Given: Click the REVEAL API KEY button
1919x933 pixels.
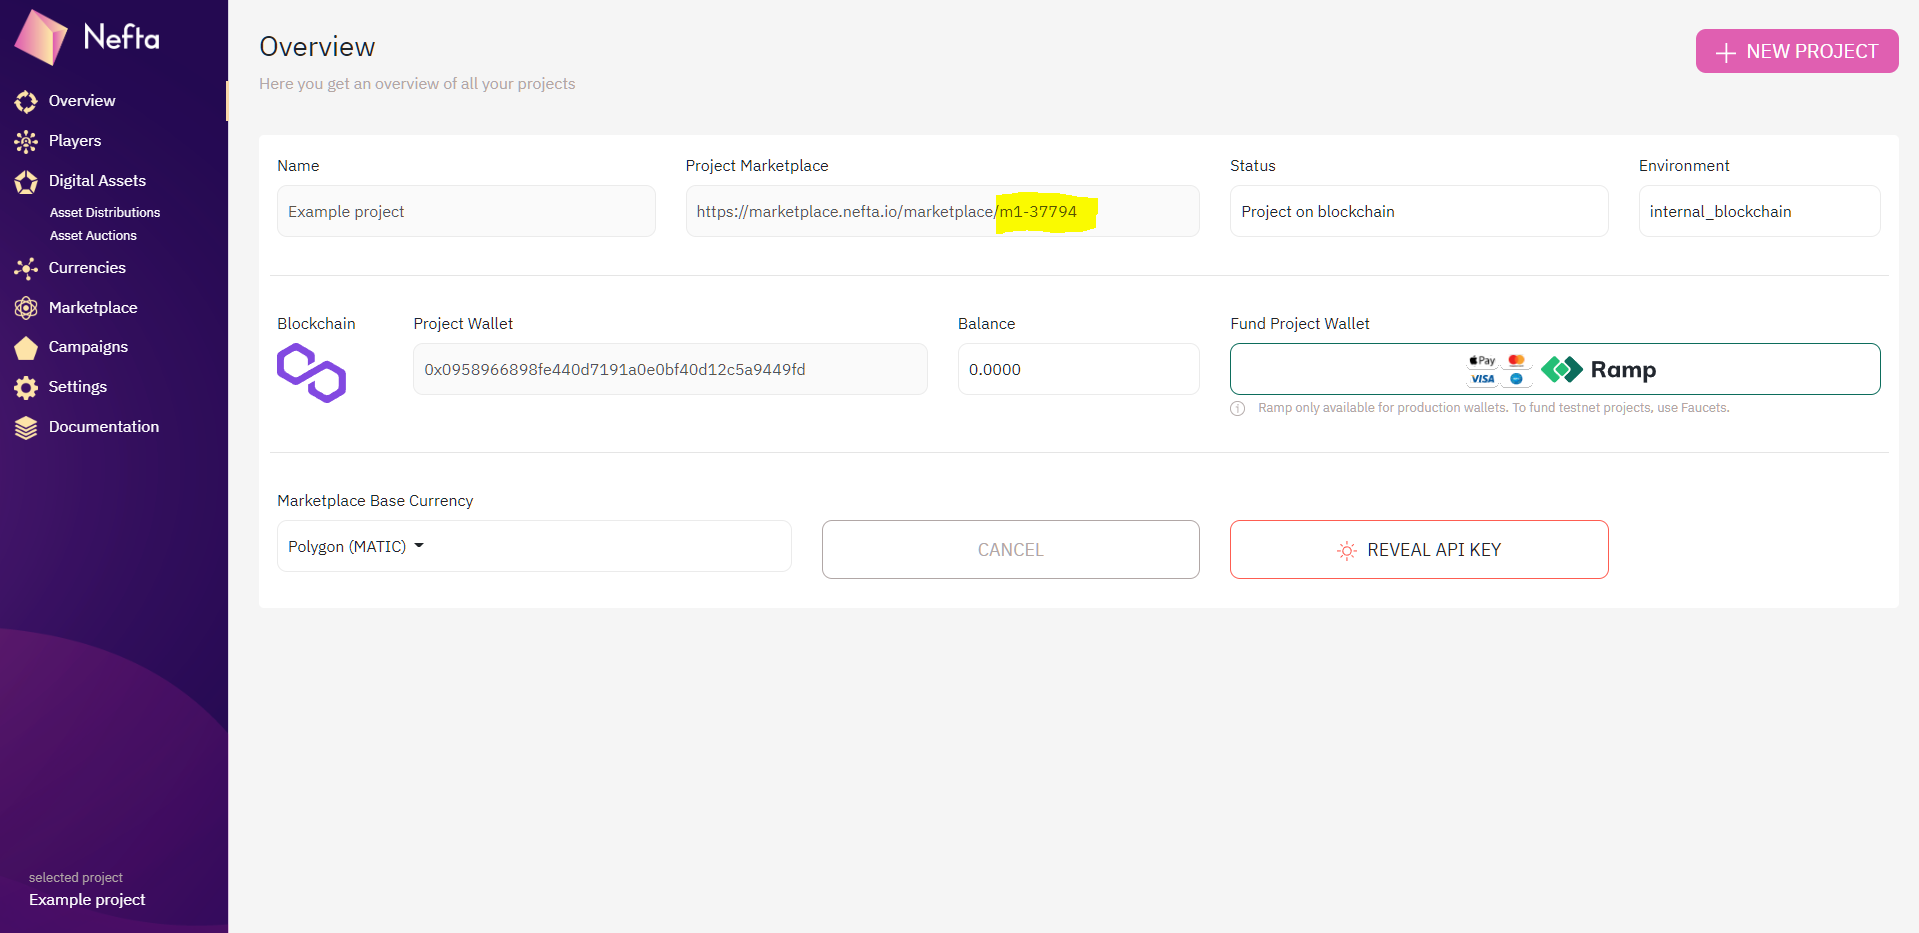Looking at the screenshot, I should coord(1419,549).
